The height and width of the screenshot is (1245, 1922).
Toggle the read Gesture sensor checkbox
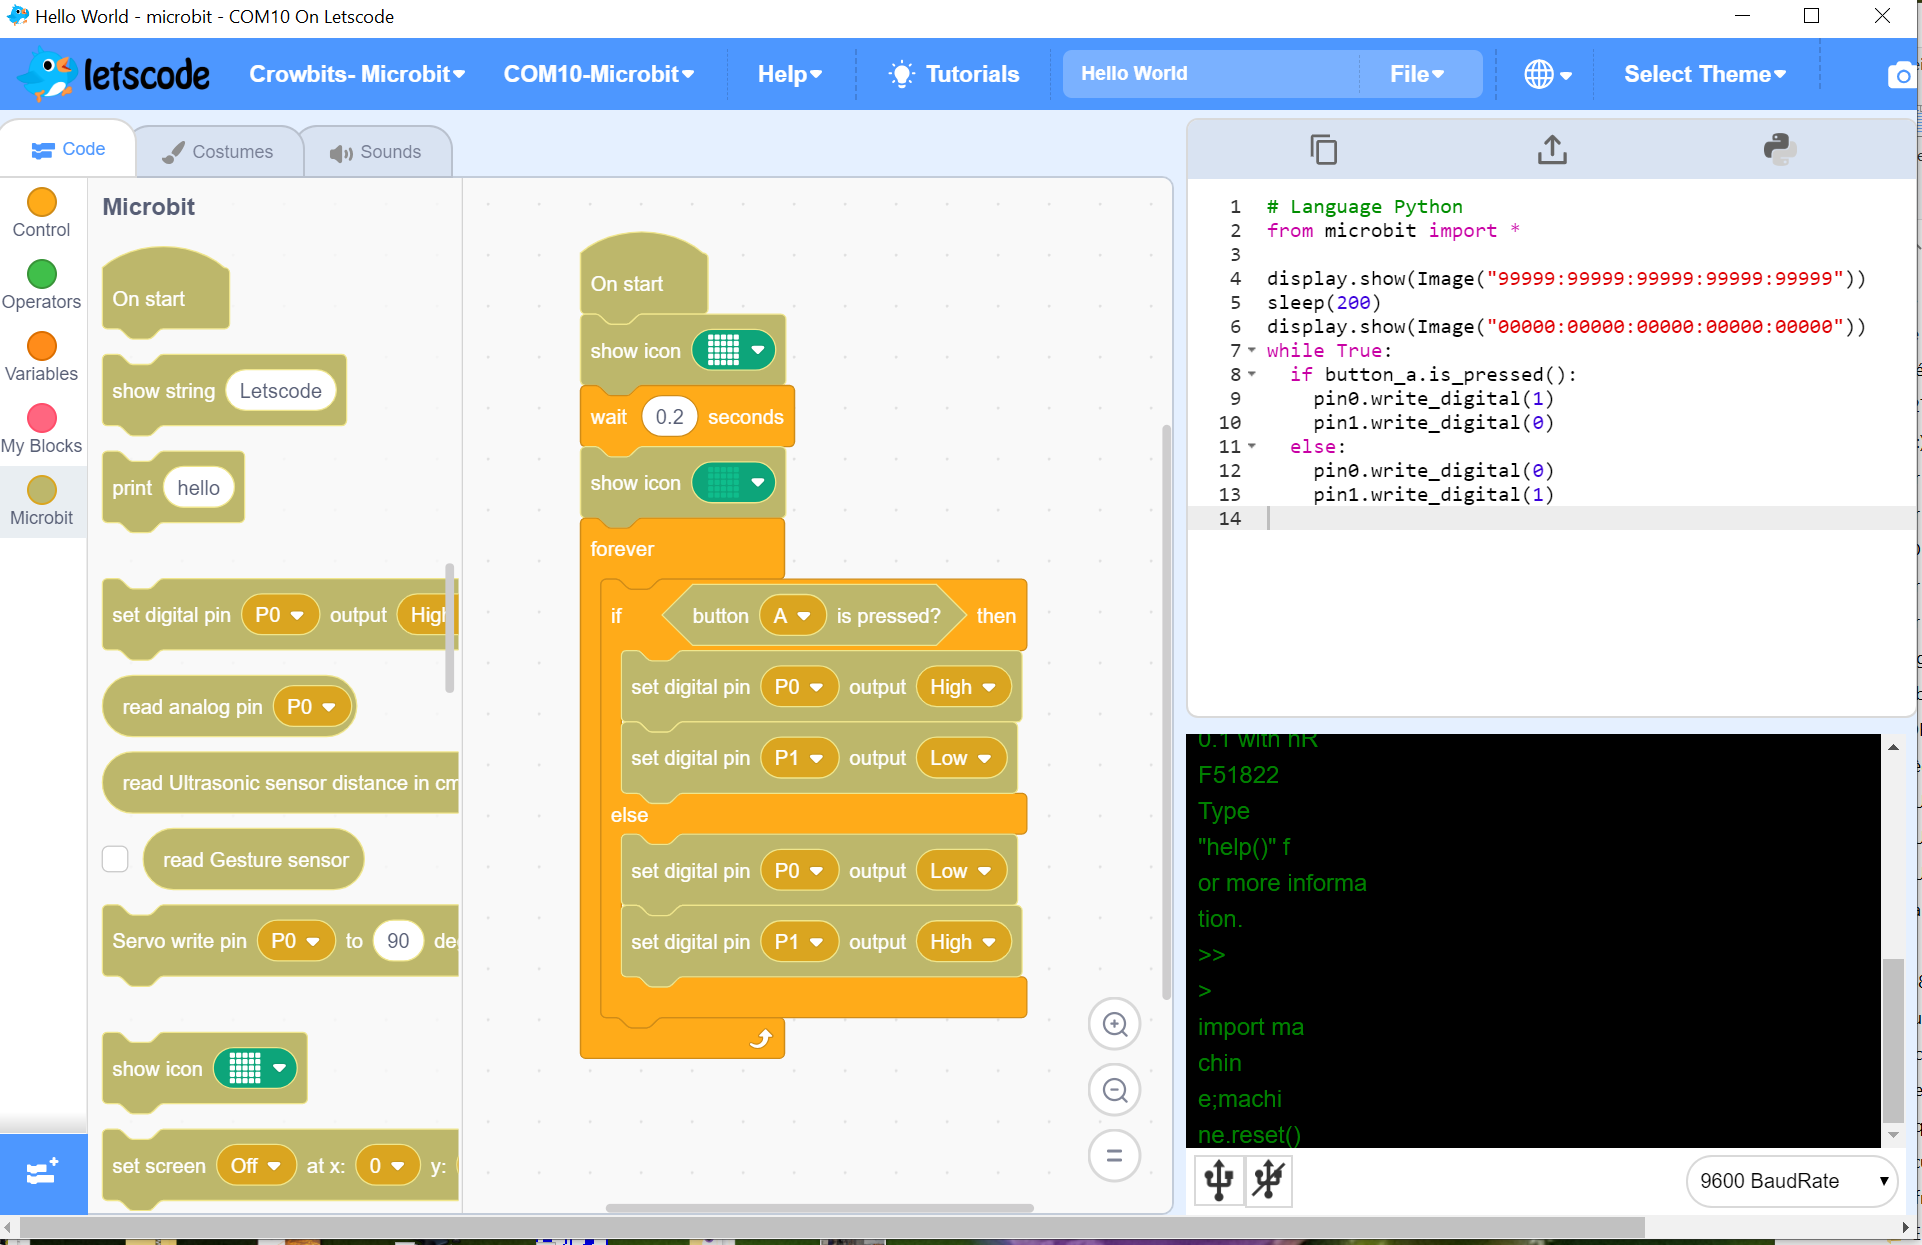(116, 859)
